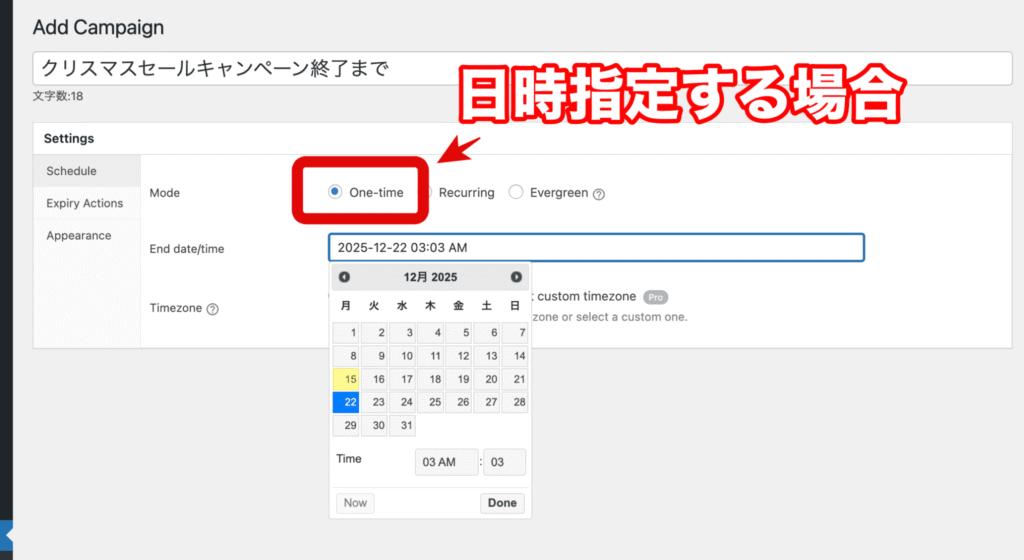Edit the campaign title field
1024x560 pixels.
coord(522,69)
